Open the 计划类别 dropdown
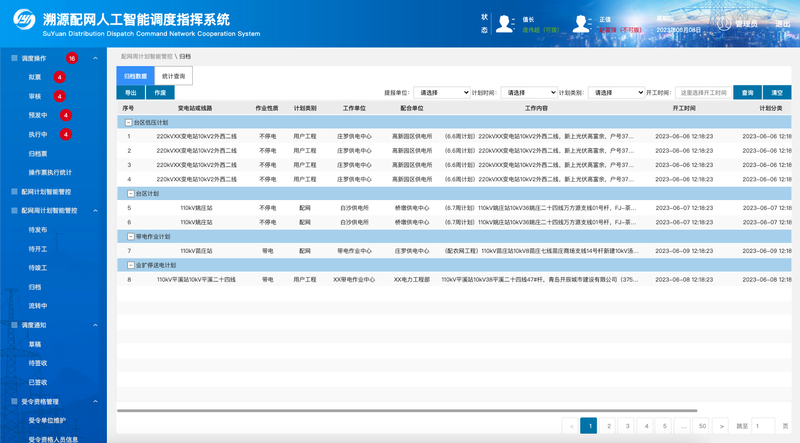The image size is (800, 443). [616, 92]
